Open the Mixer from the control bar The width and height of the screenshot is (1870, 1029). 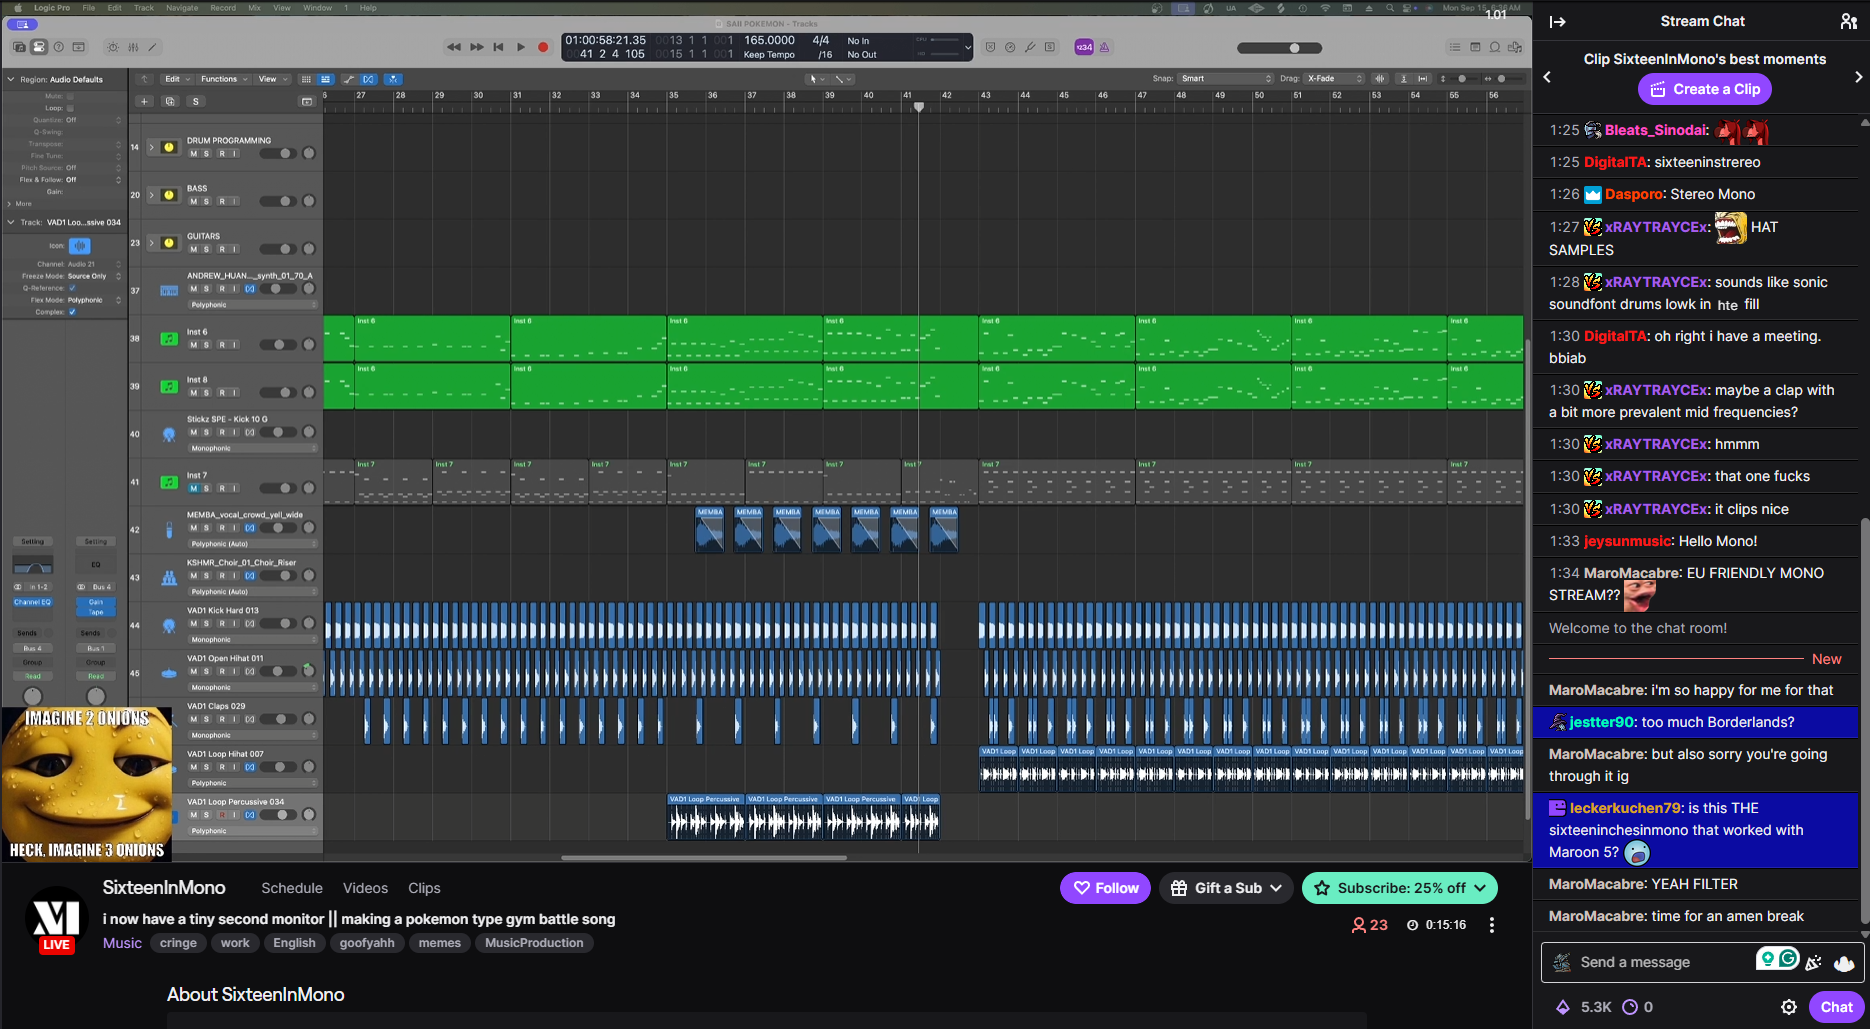coord(133,47)
